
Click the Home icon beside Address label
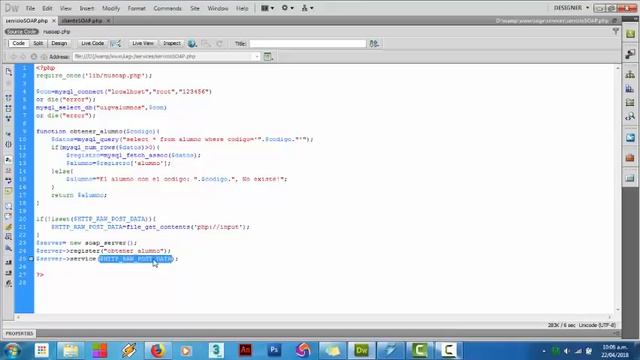point(44,57)
